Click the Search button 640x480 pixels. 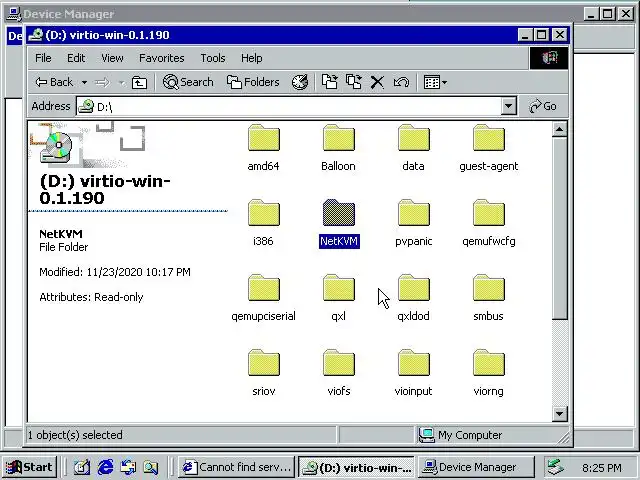(188, 82)
